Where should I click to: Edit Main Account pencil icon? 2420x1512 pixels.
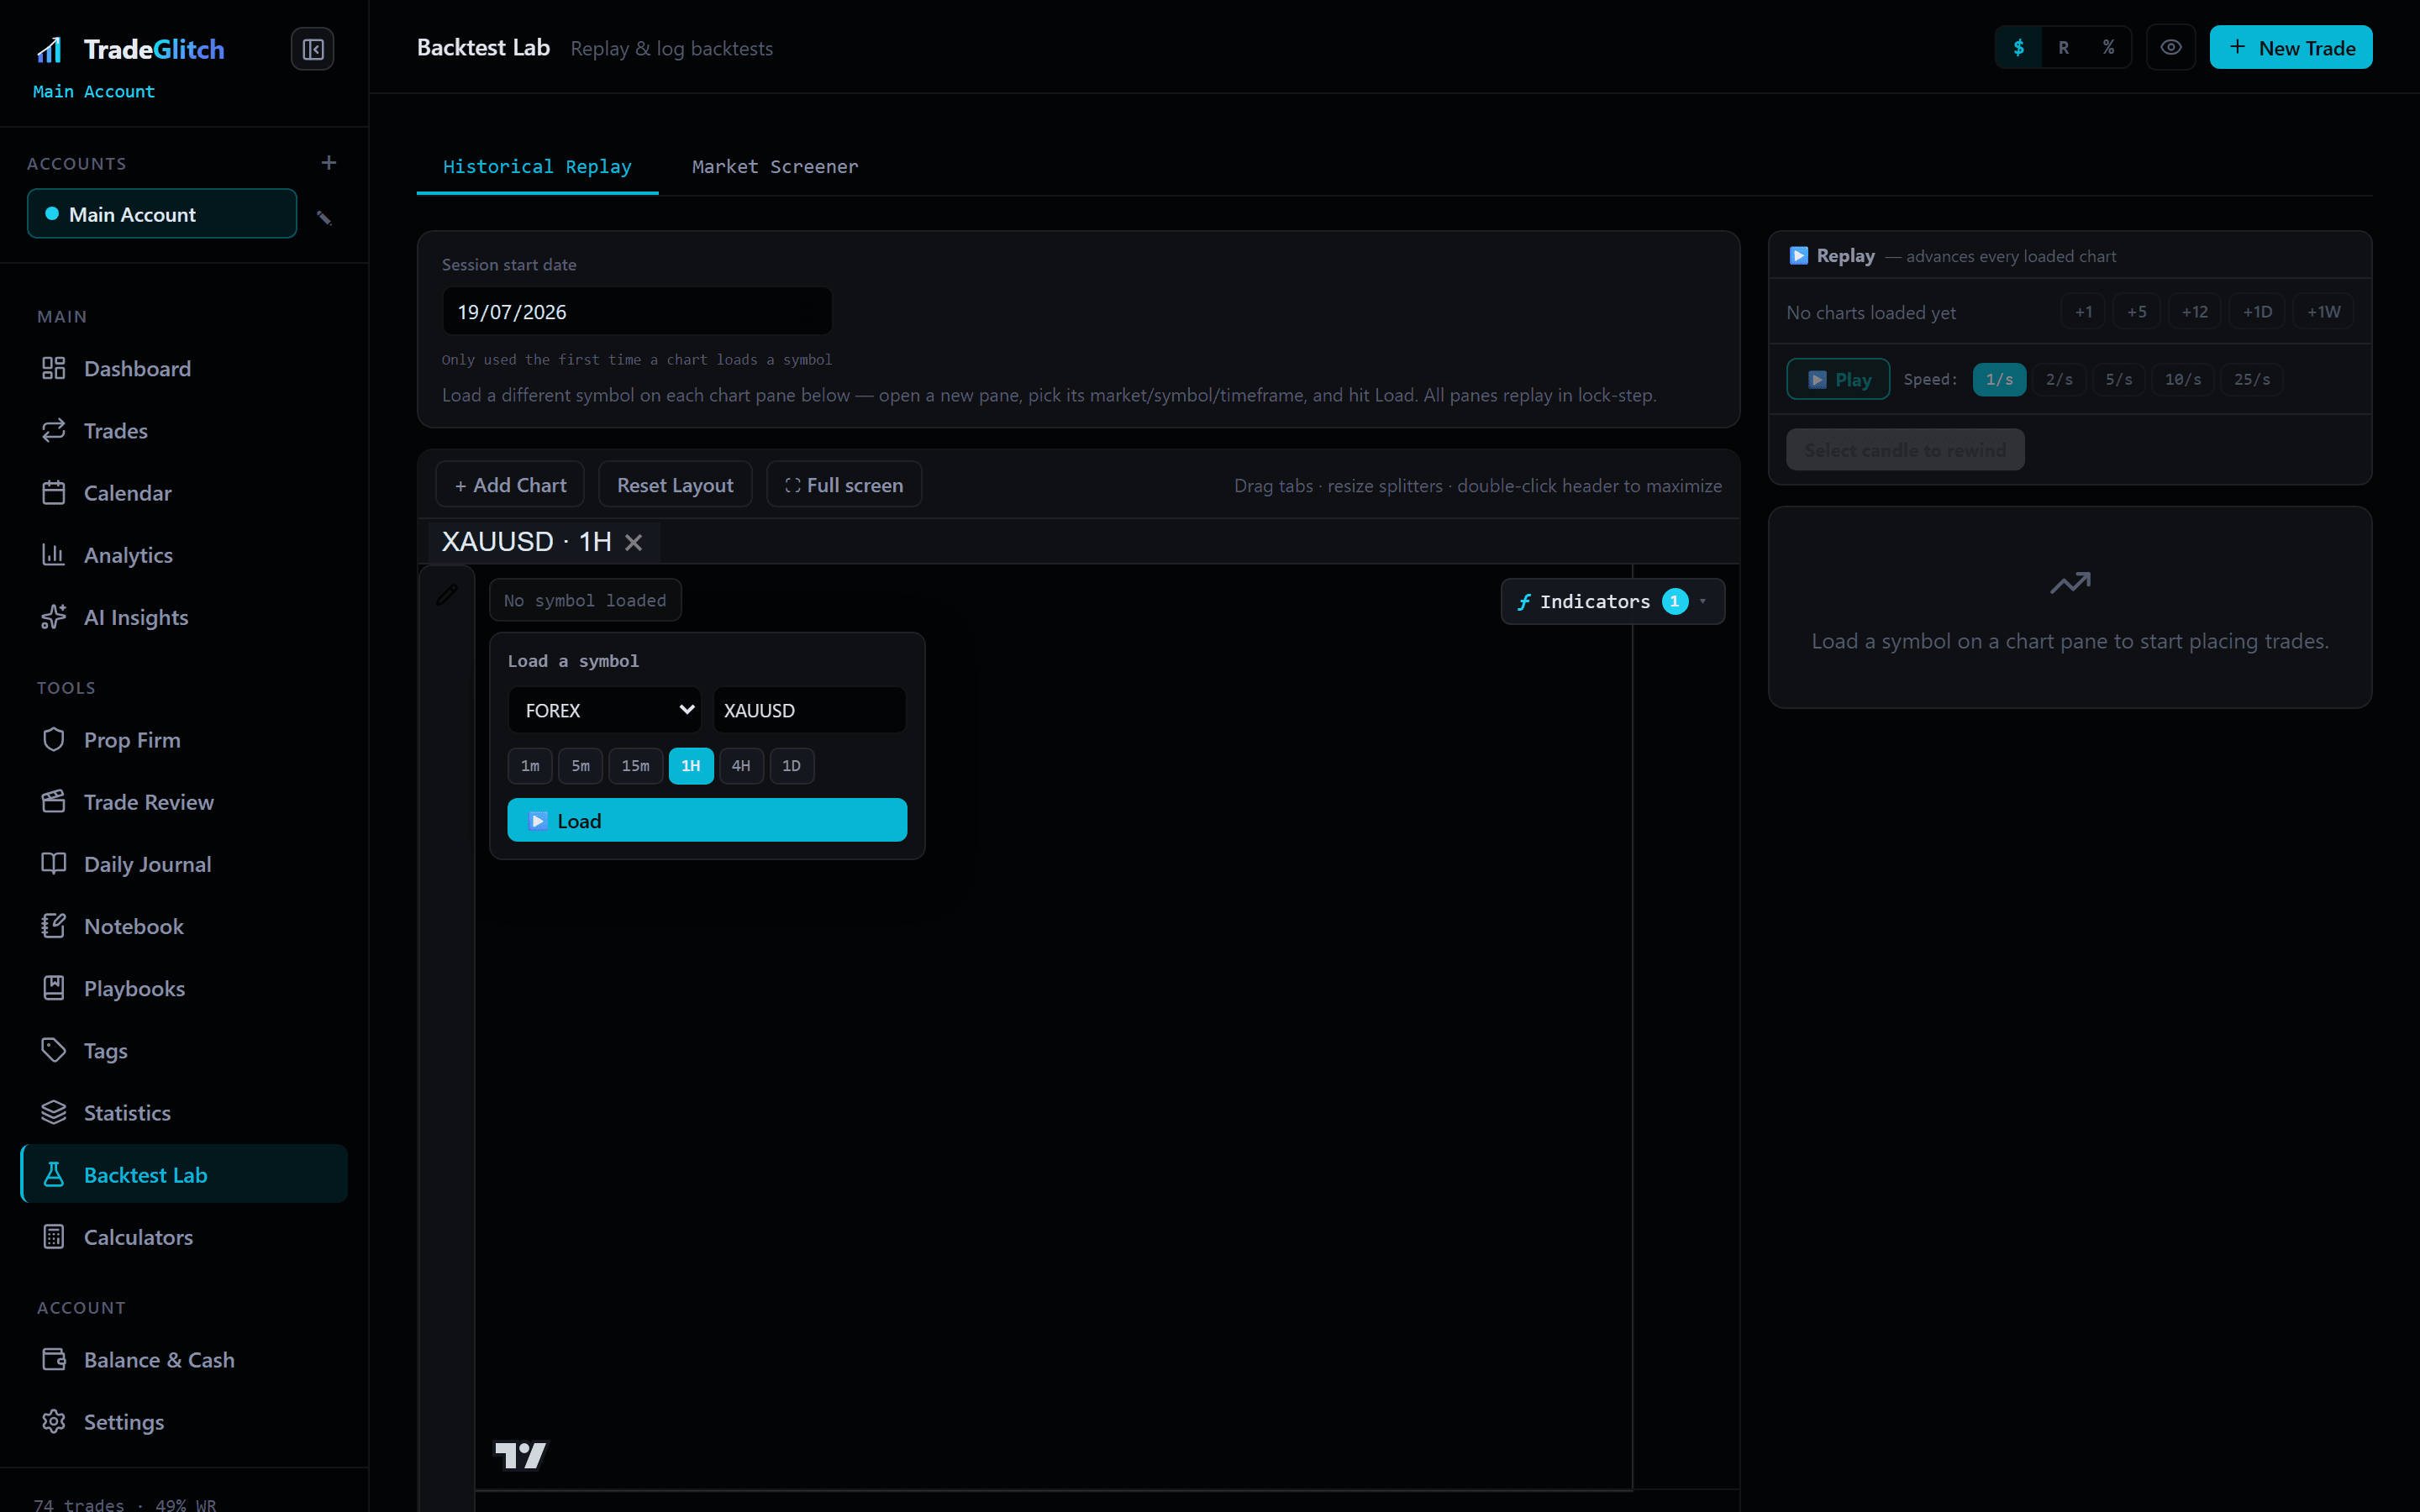pyautogui.click(x=324, y=217)
